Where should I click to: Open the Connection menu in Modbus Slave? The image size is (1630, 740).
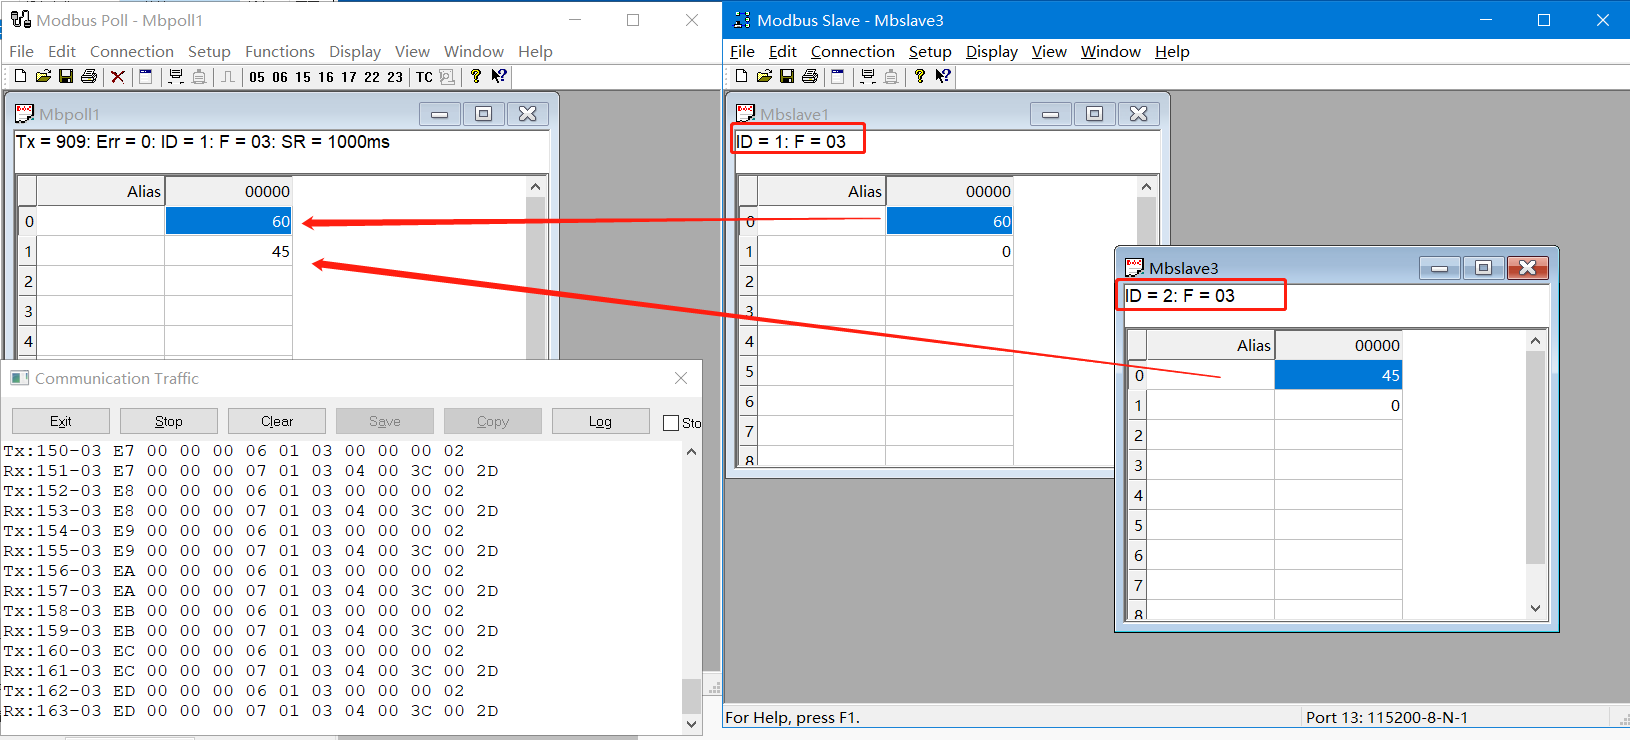click(x=852, y=52)
